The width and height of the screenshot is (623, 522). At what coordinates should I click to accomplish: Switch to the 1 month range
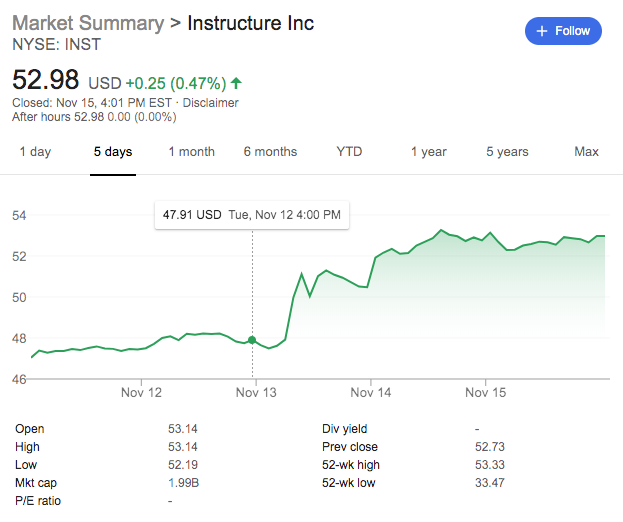(192, 152)
